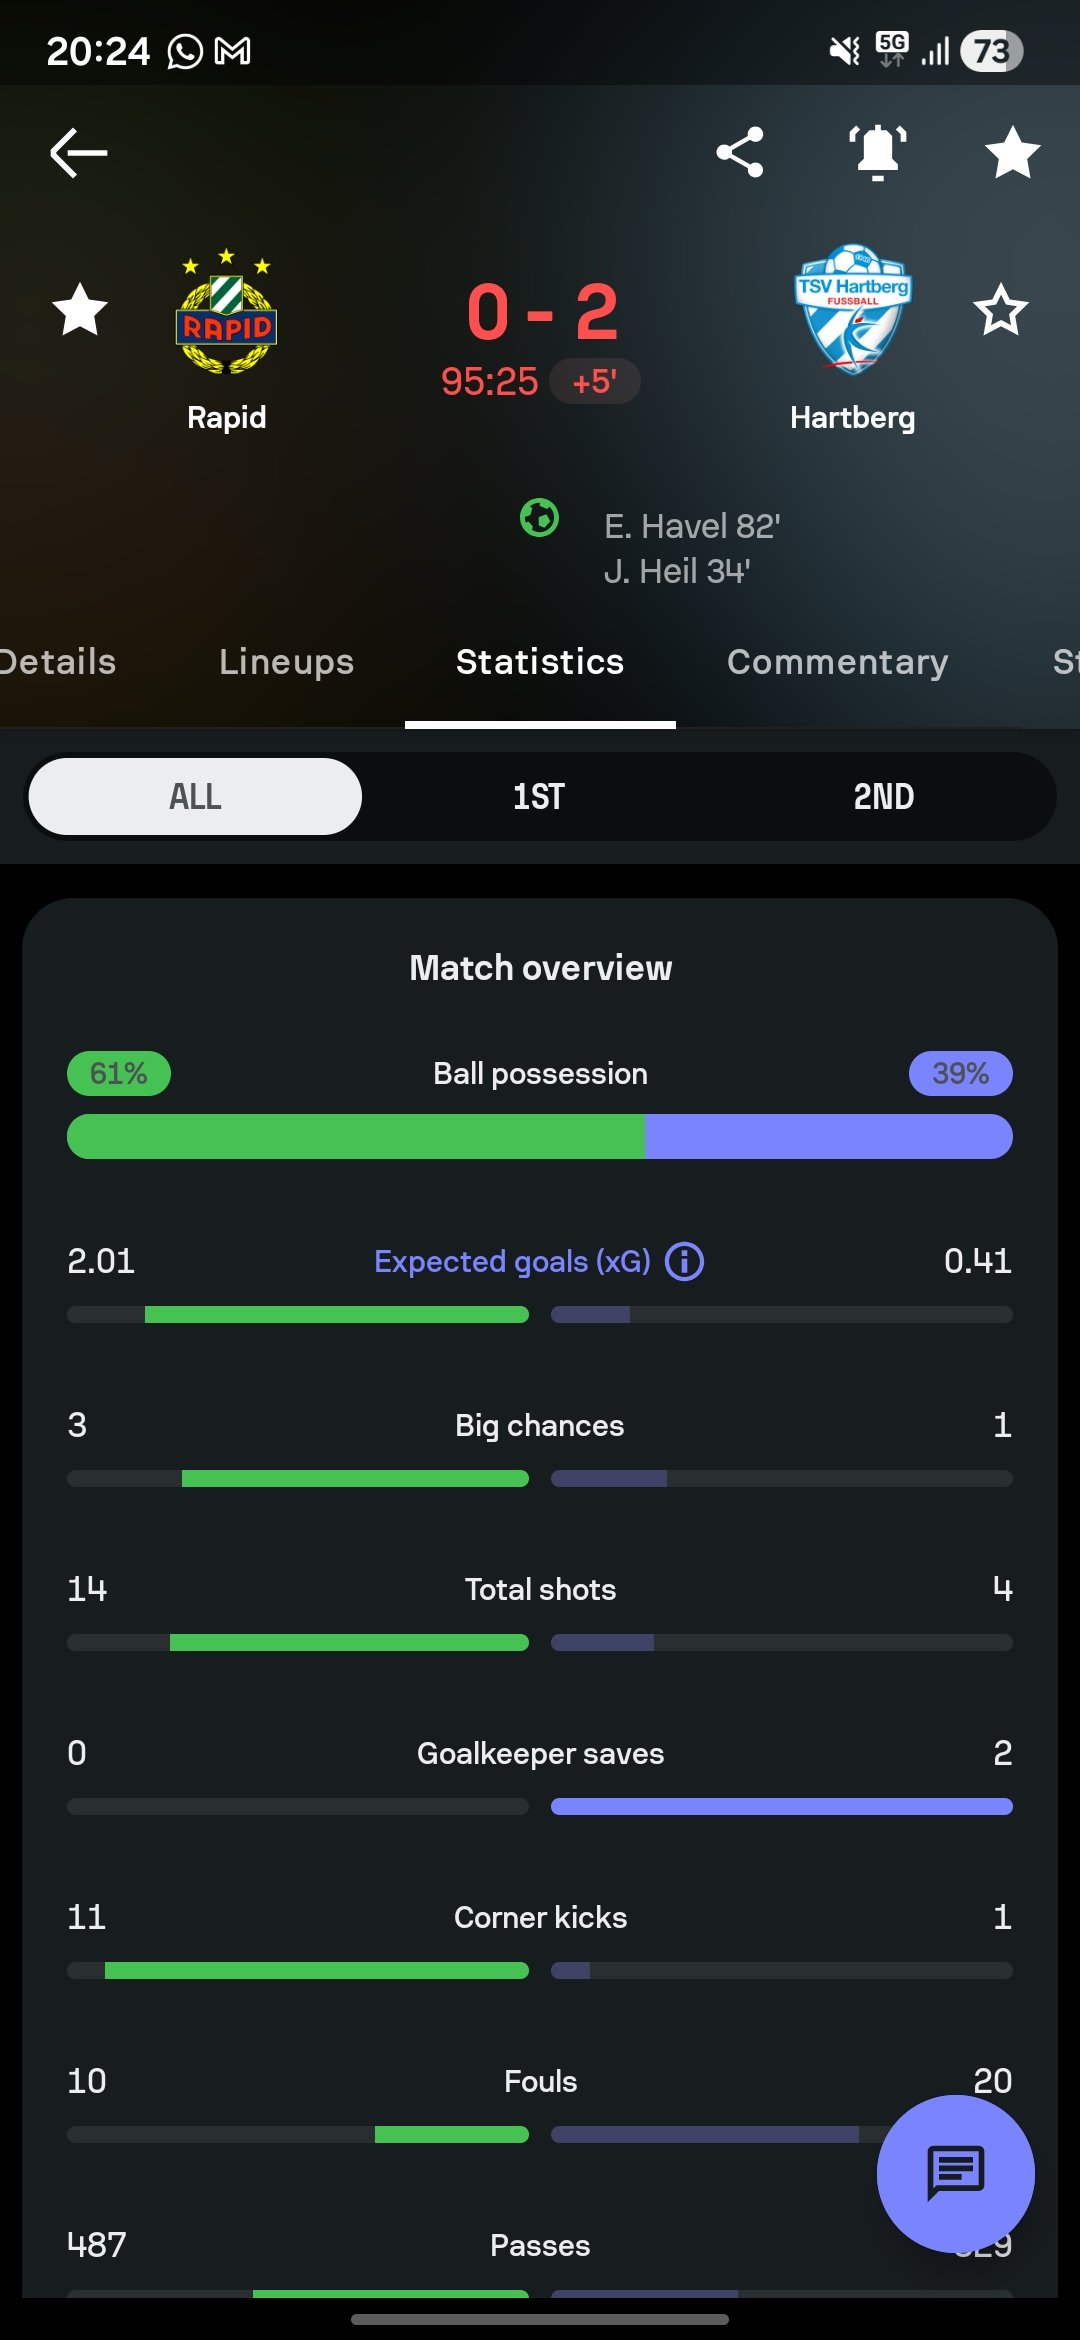Image resolution: width=1080 pixels, height=2340 pixels.
Task: Tap the back arrow
Action: (78, 153)
